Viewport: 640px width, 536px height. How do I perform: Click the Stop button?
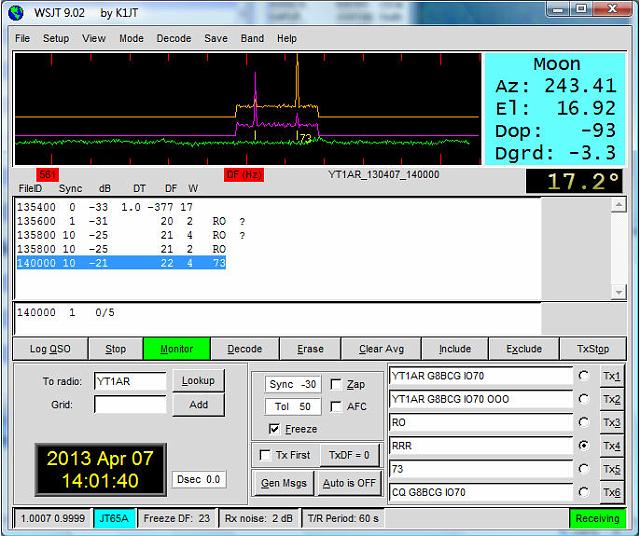[x=116, y=349]
